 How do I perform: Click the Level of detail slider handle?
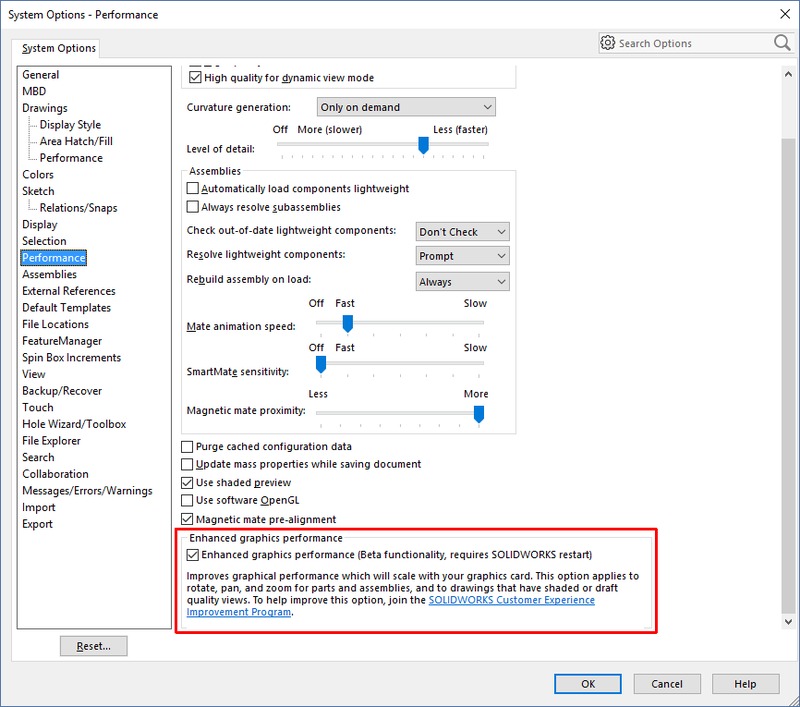pos(423,146)
